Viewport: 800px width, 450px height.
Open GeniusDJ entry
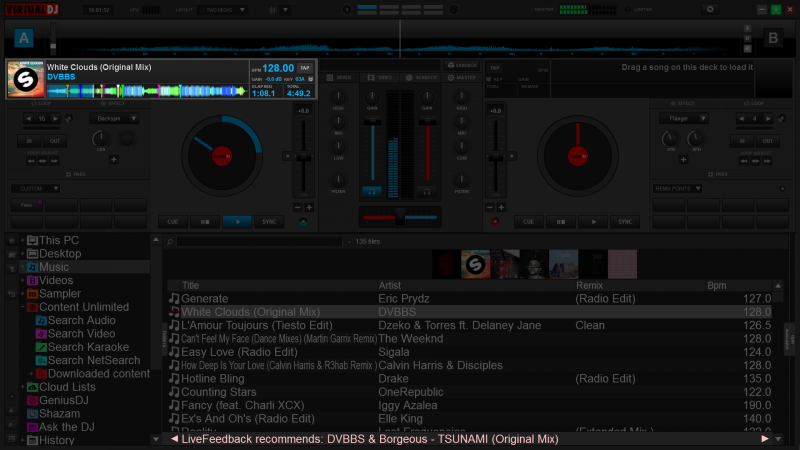click(64, 401)
